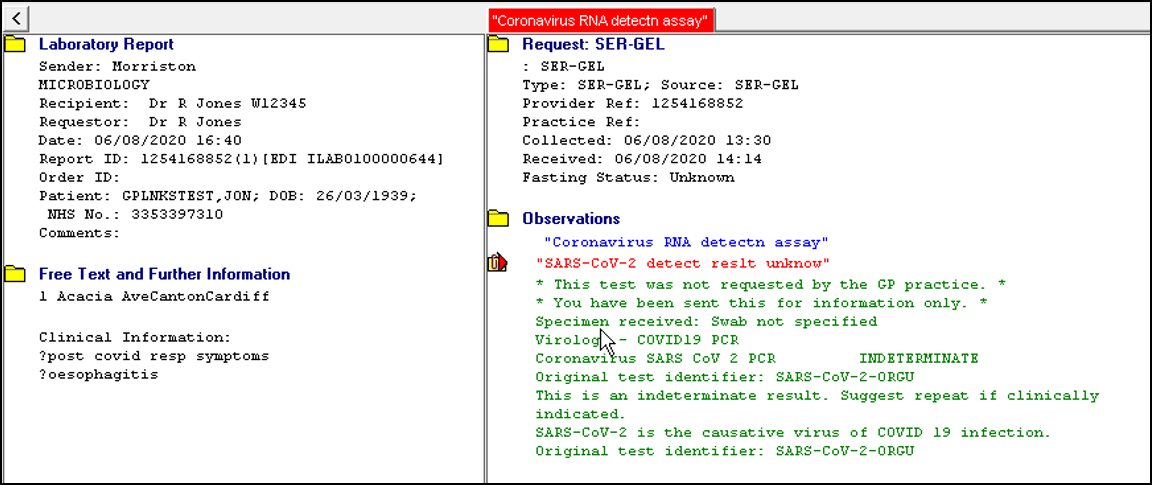Click the Recipient: Dr R Jones W12345 line
The image size is (1152, 485).
click(x=173, y=103)
